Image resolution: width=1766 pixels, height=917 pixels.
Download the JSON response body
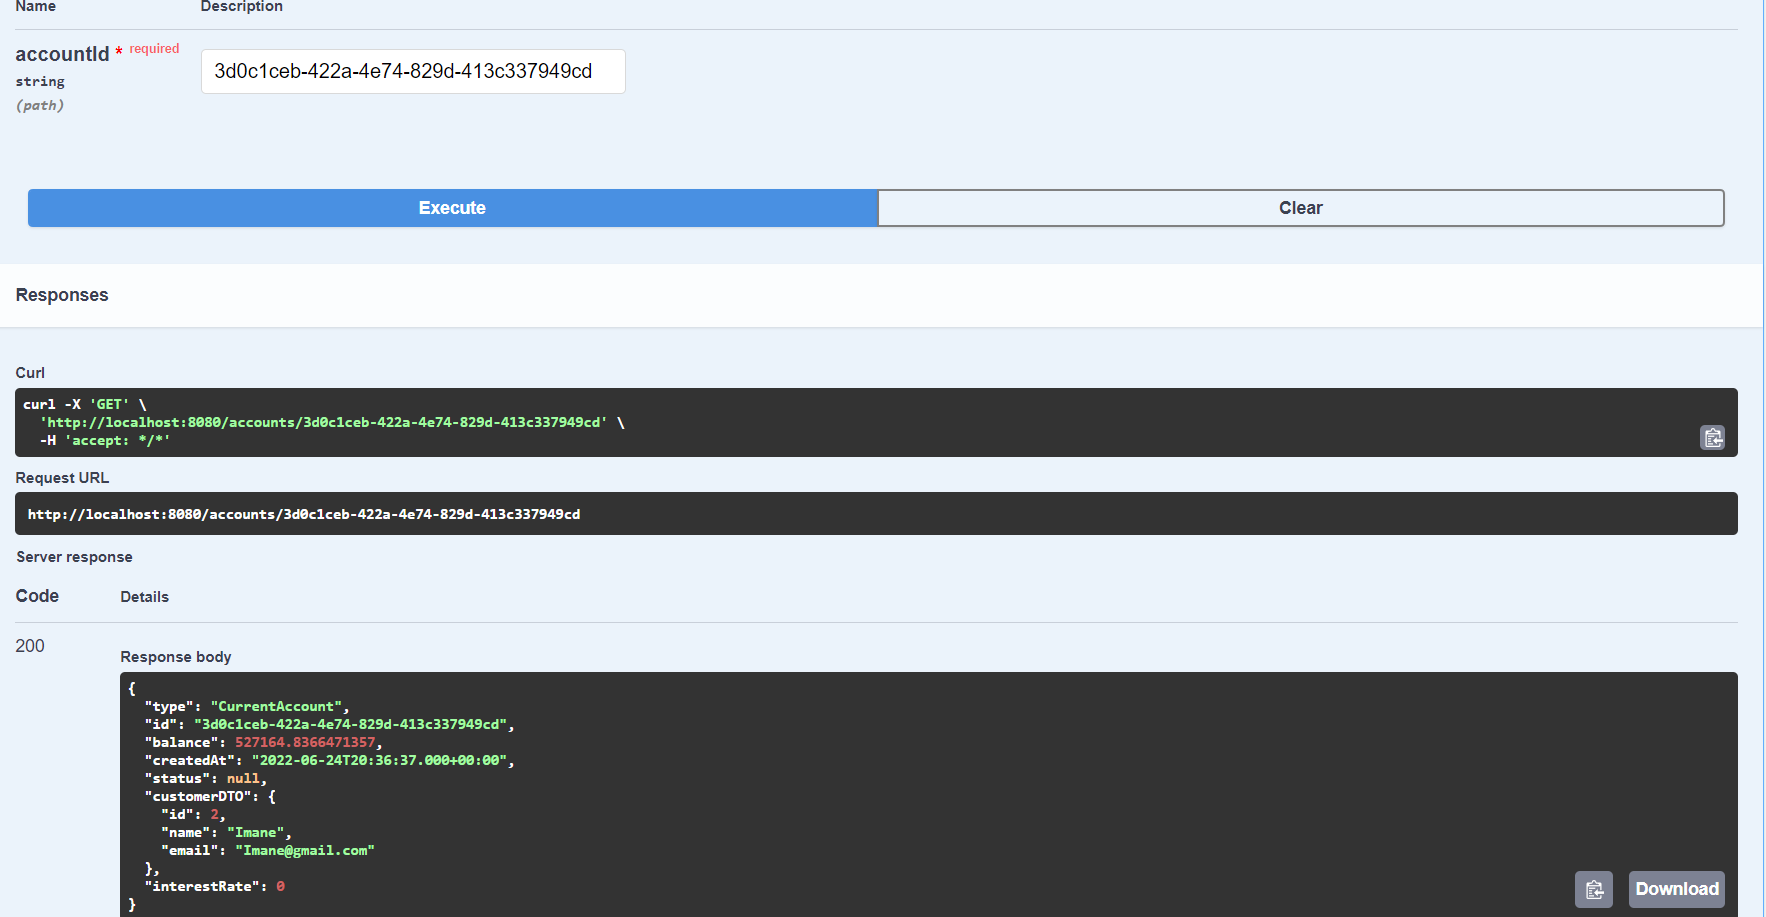[1676, 889]
